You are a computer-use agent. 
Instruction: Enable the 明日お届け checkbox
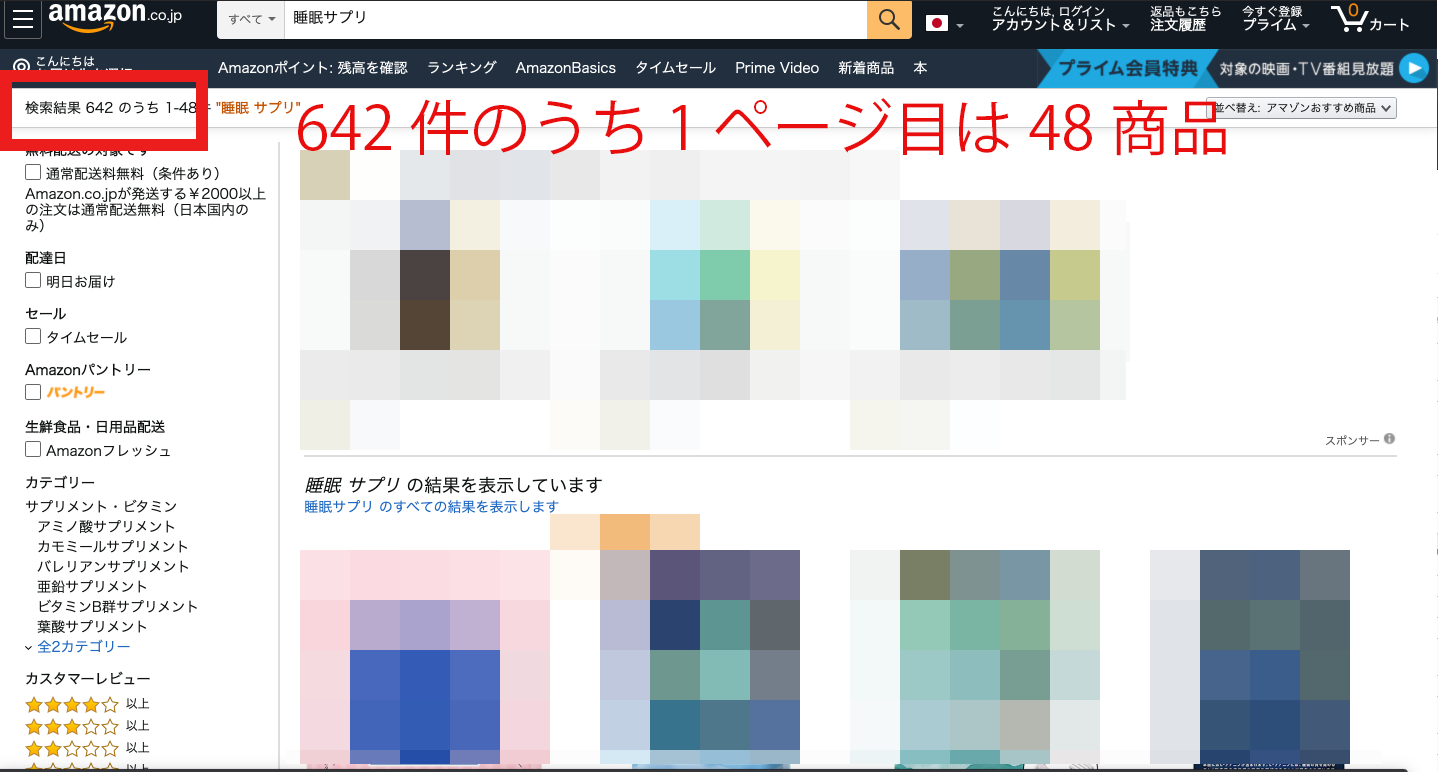[33, 281]
